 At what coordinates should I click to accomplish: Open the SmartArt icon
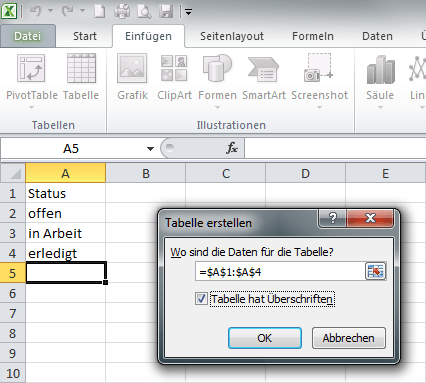coord(264,69)
